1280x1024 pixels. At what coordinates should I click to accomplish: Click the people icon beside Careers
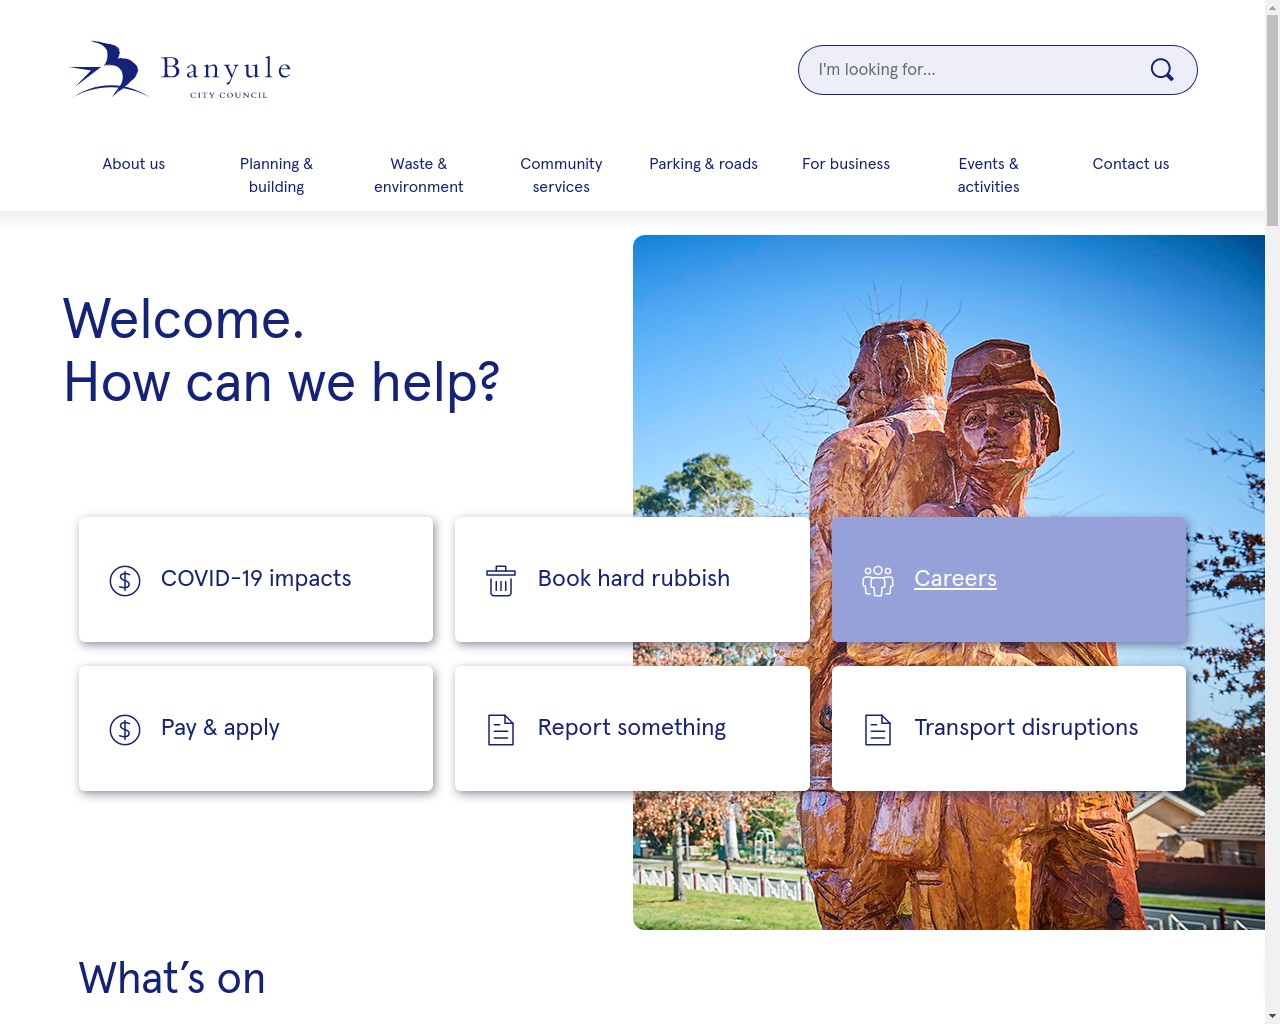(878, 580)
